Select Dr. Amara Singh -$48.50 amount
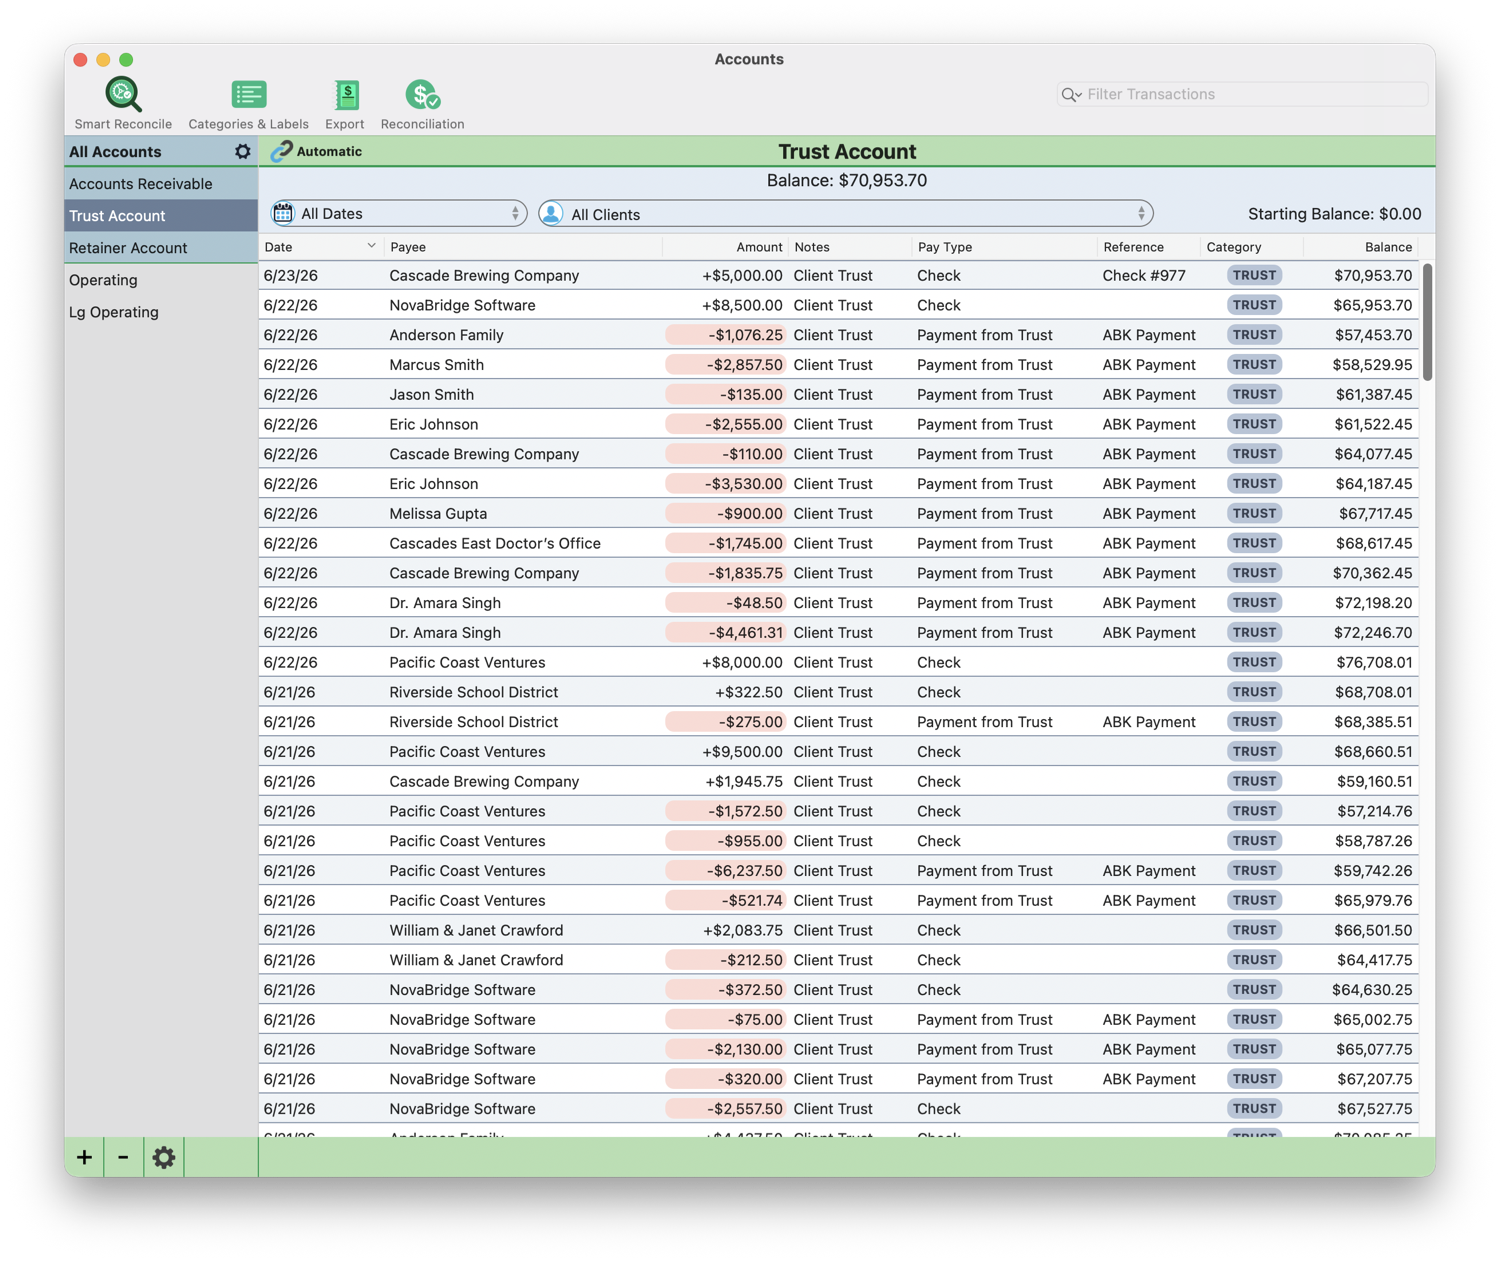Viewport: 1500px width, 1262px height. pyautogui.click(x=726, y=603)
